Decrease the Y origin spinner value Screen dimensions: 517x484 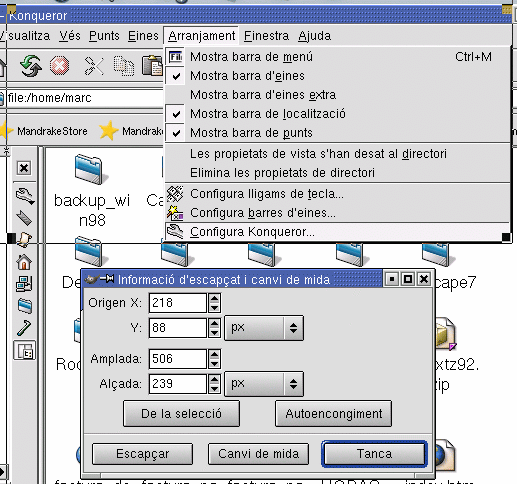tap(214, 333)
